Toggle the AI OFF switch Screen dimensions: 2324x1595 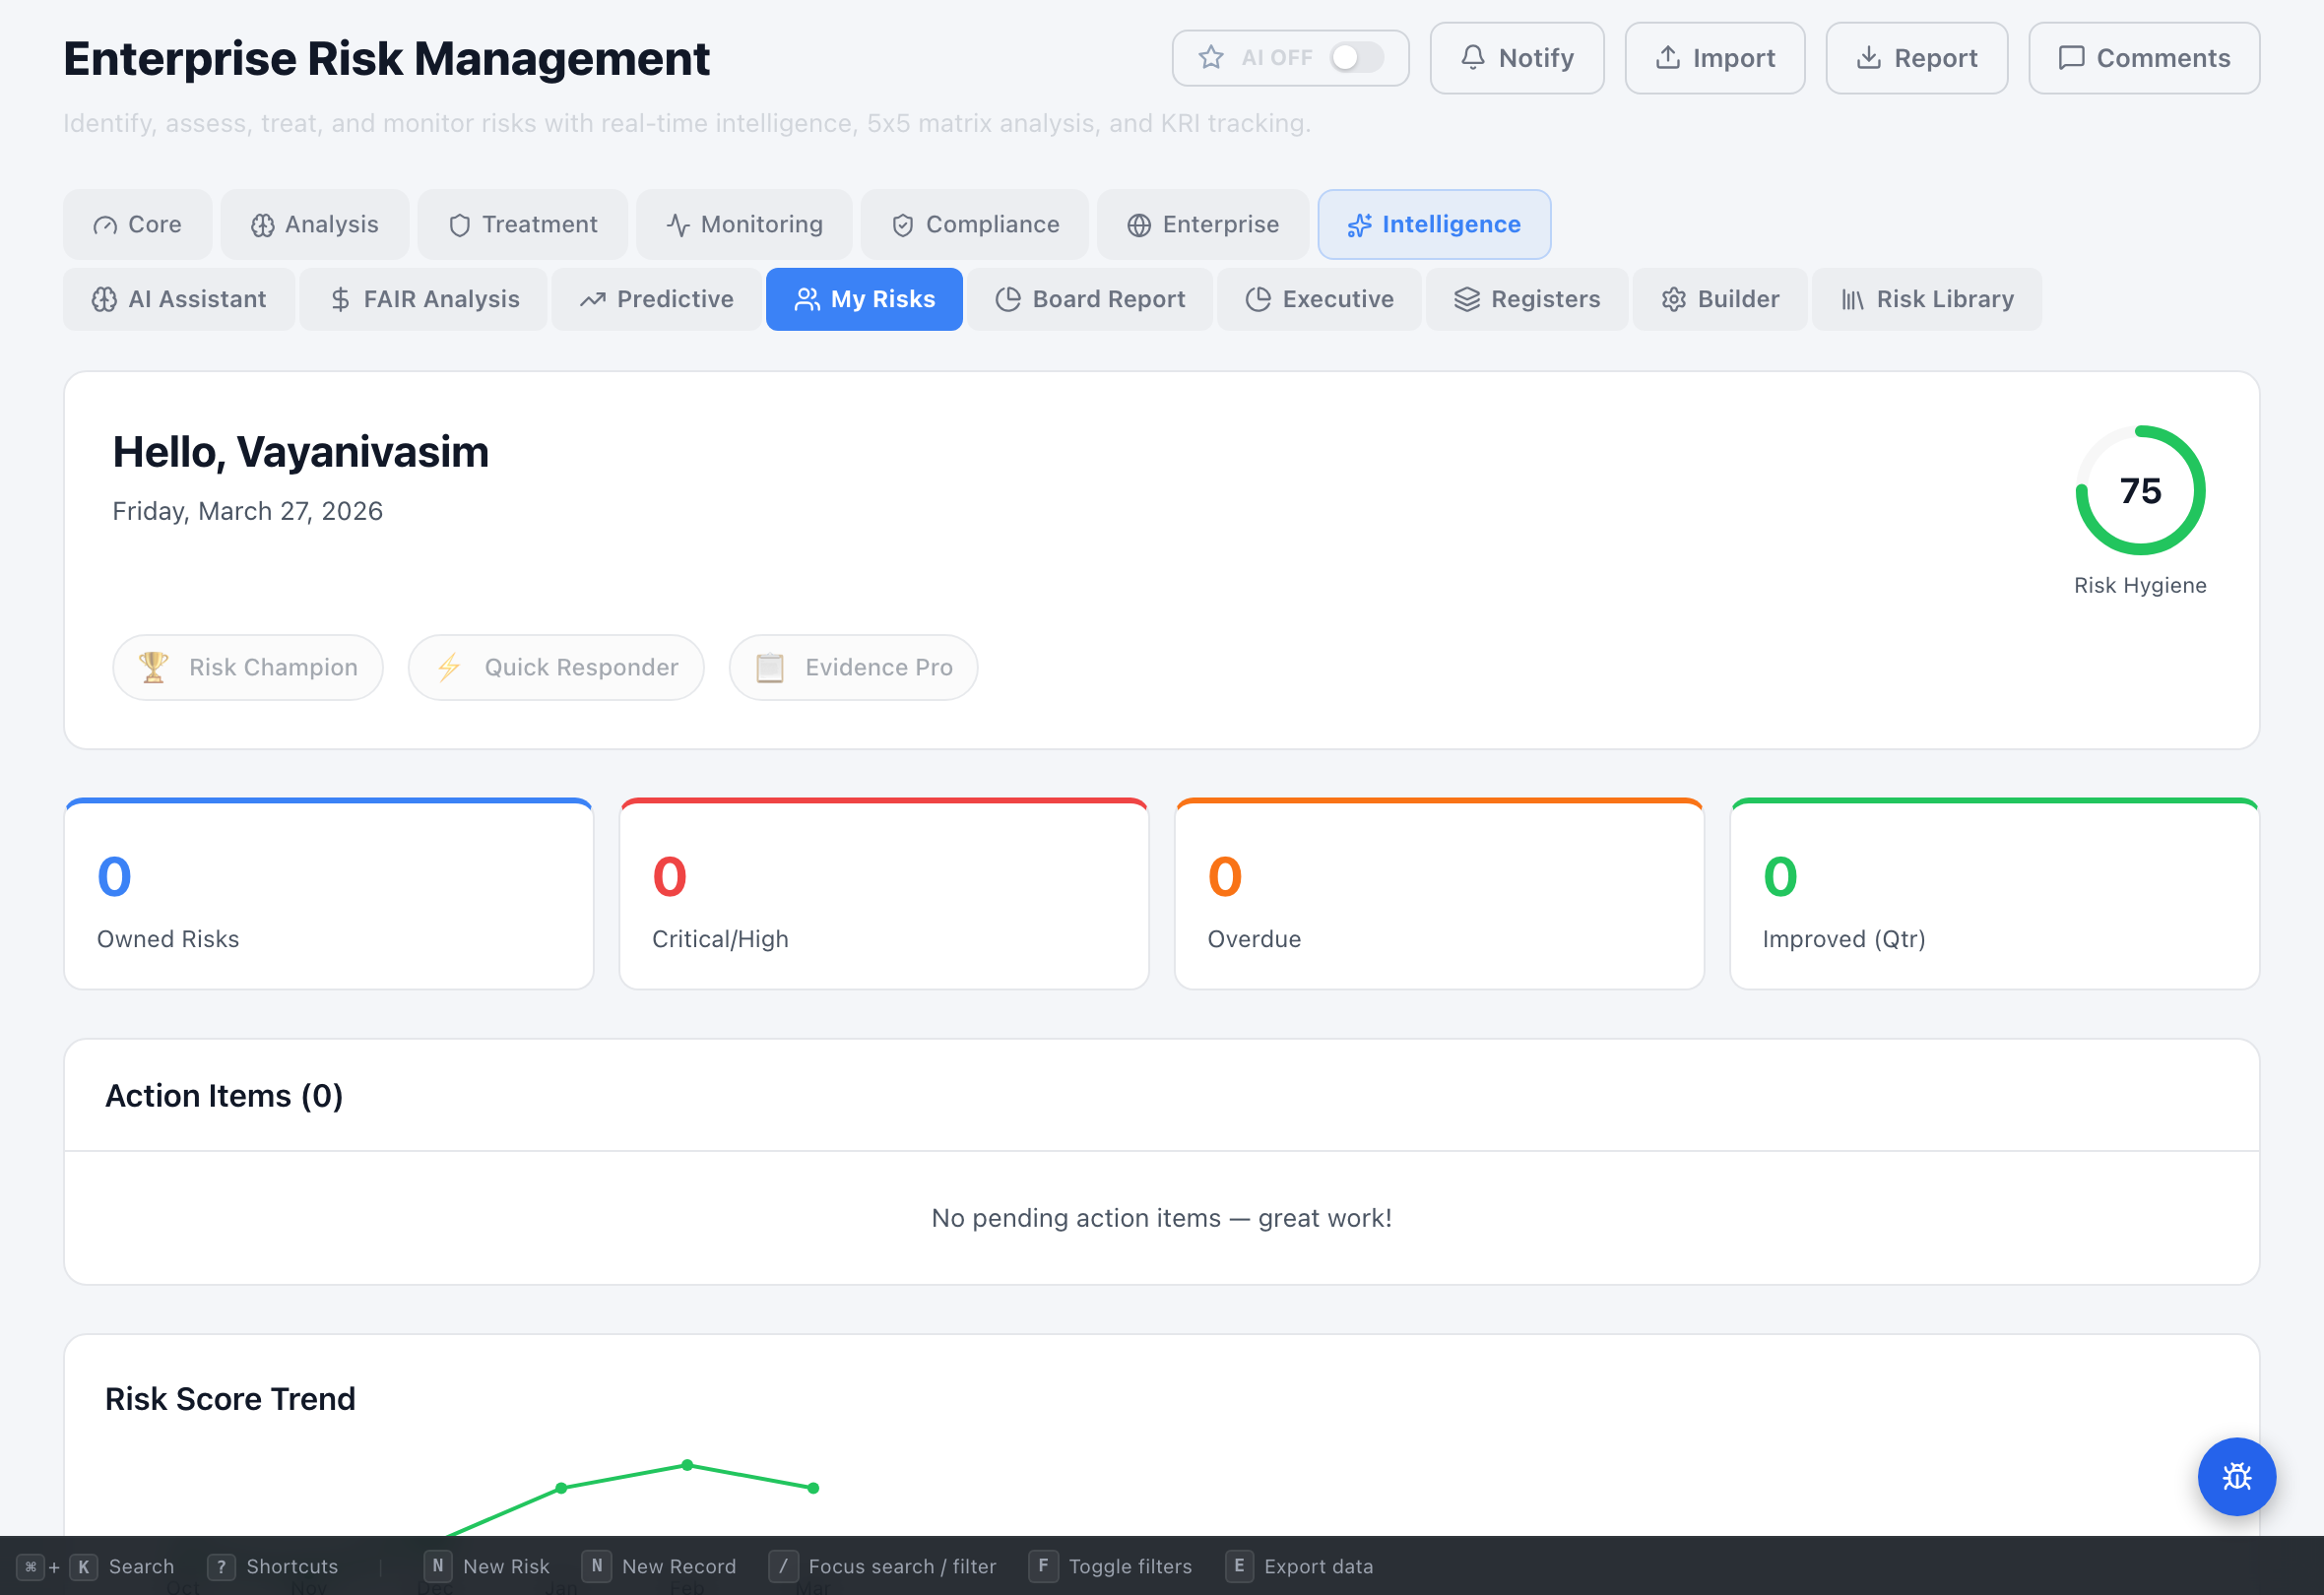tap(1357, 58)
